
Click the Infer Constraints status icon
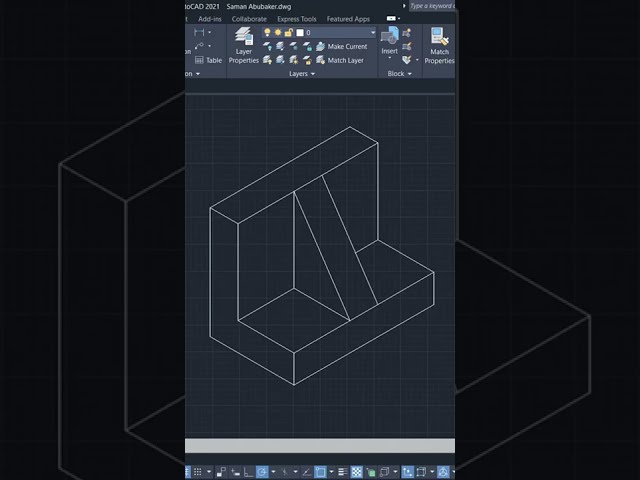(x=221, y=472)
